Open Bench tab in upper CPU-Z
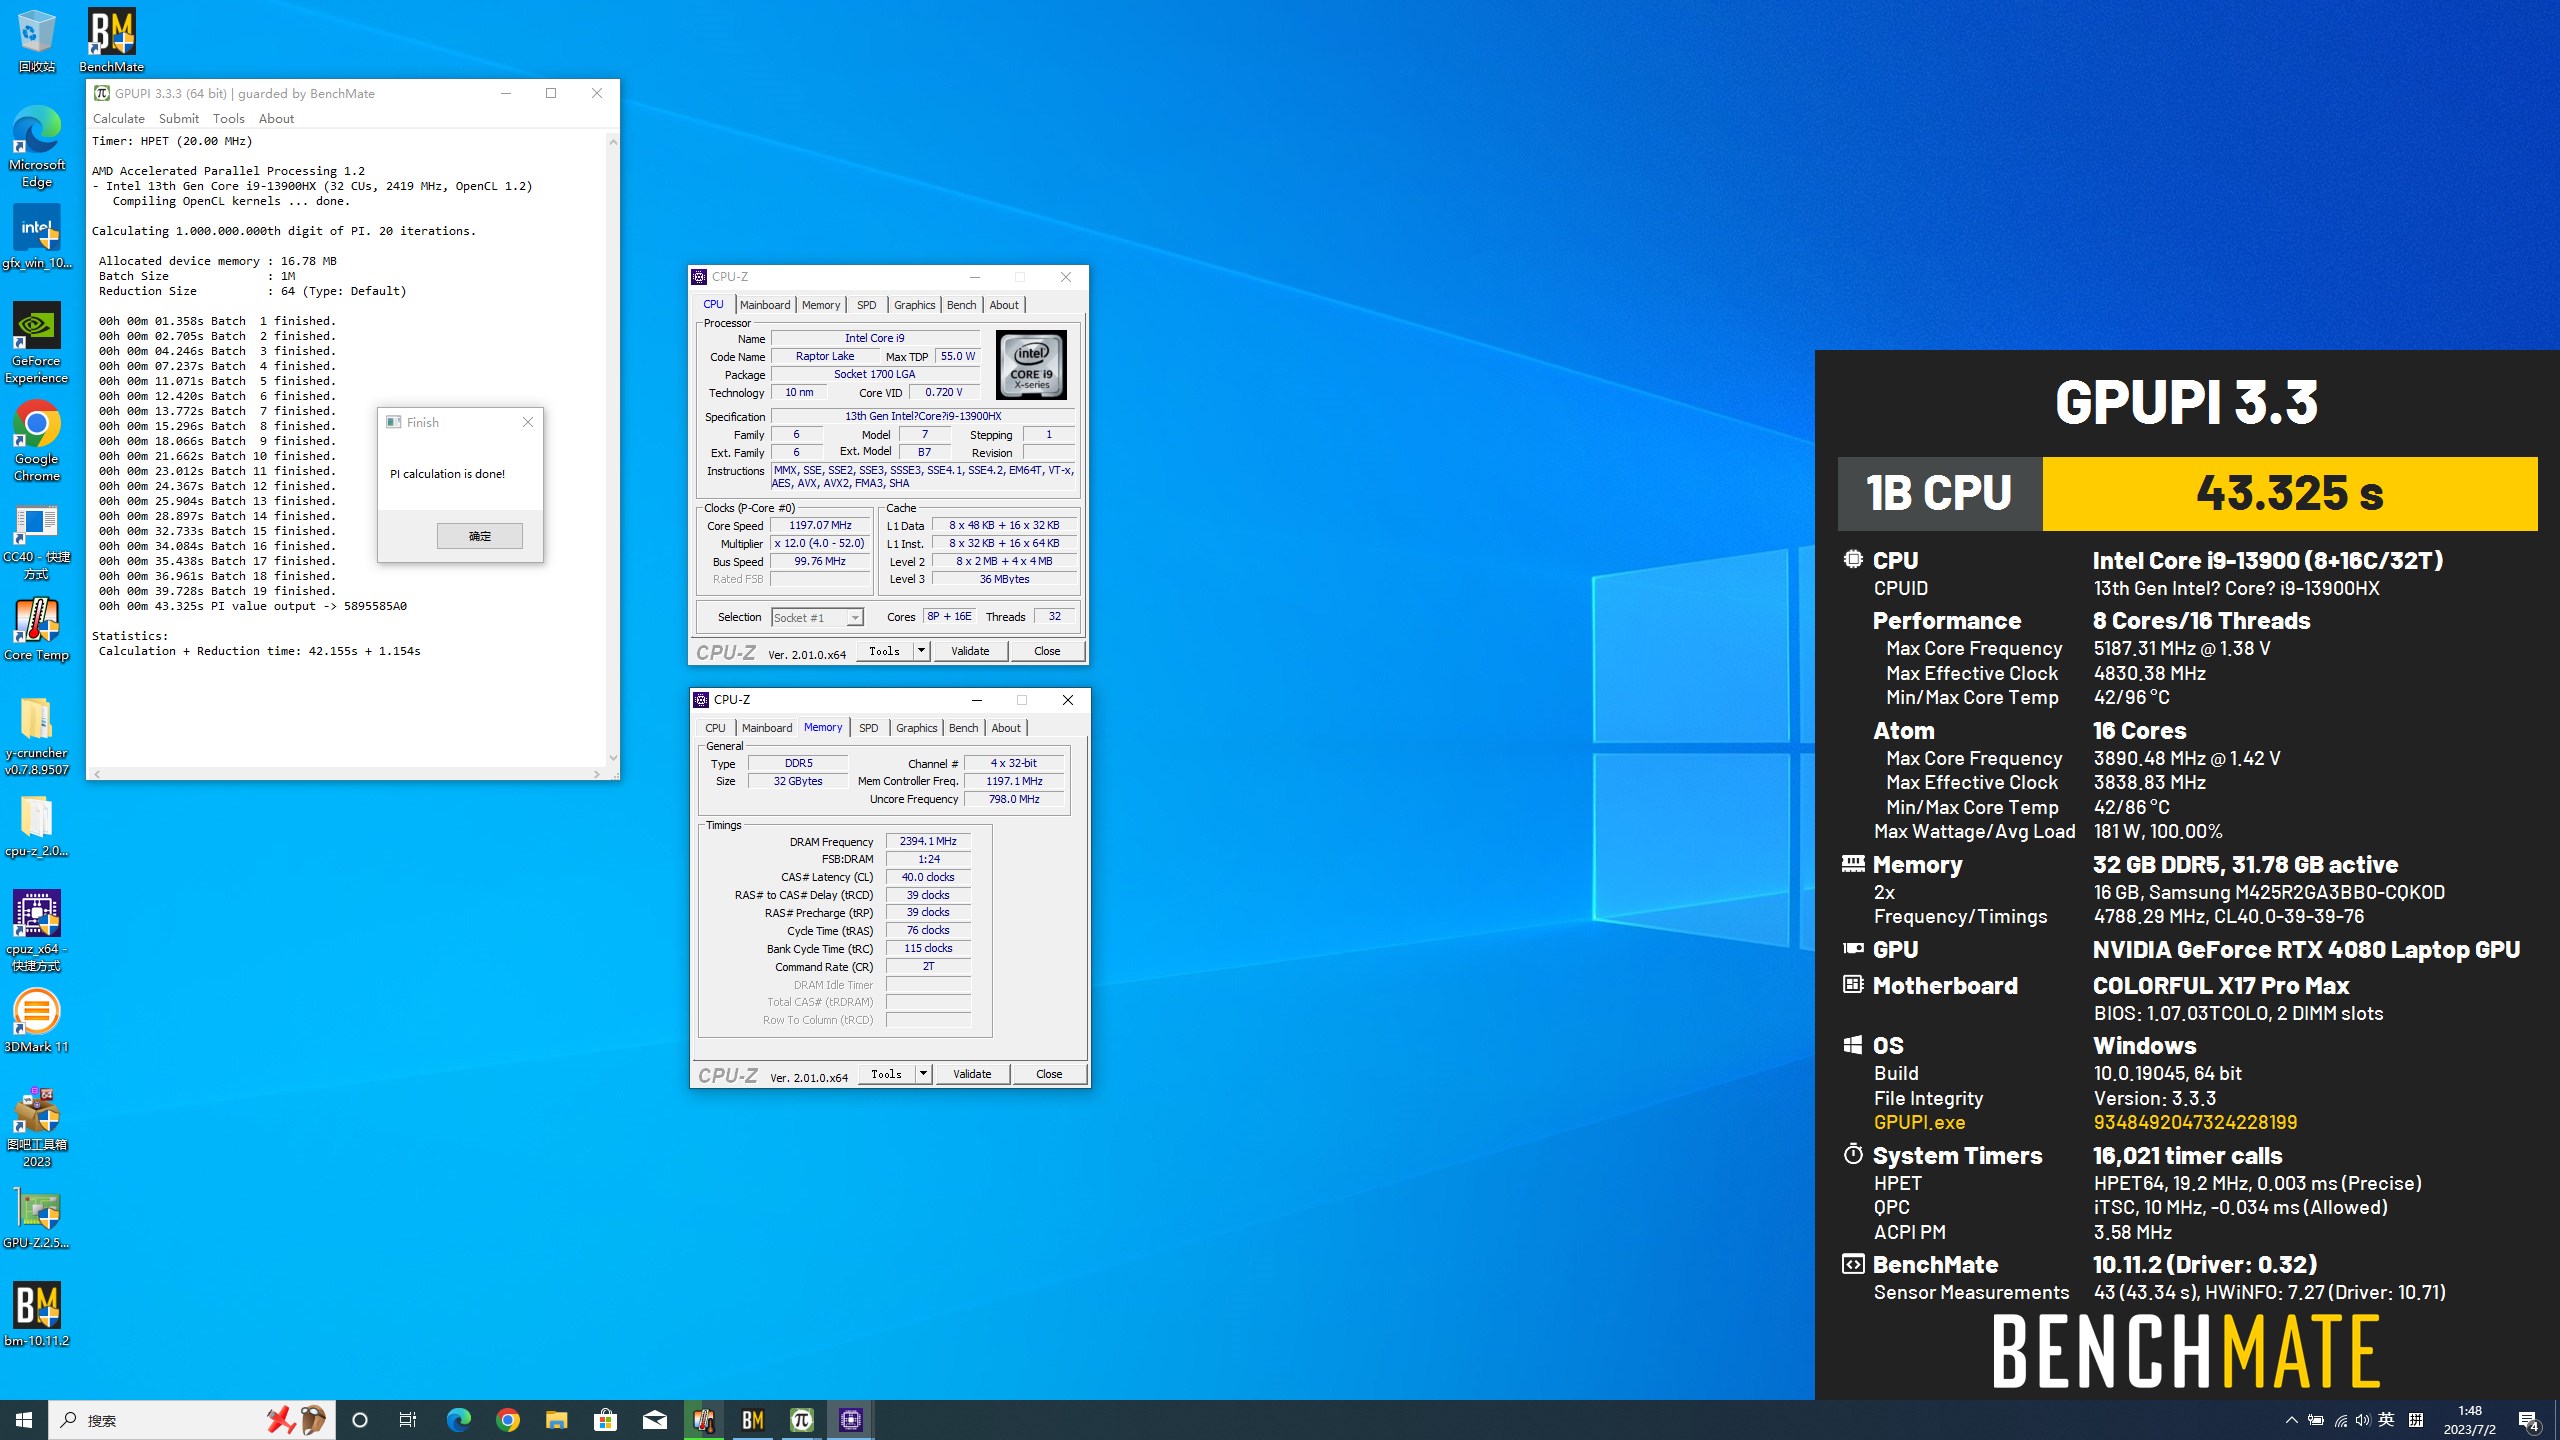 pos(962,305)
